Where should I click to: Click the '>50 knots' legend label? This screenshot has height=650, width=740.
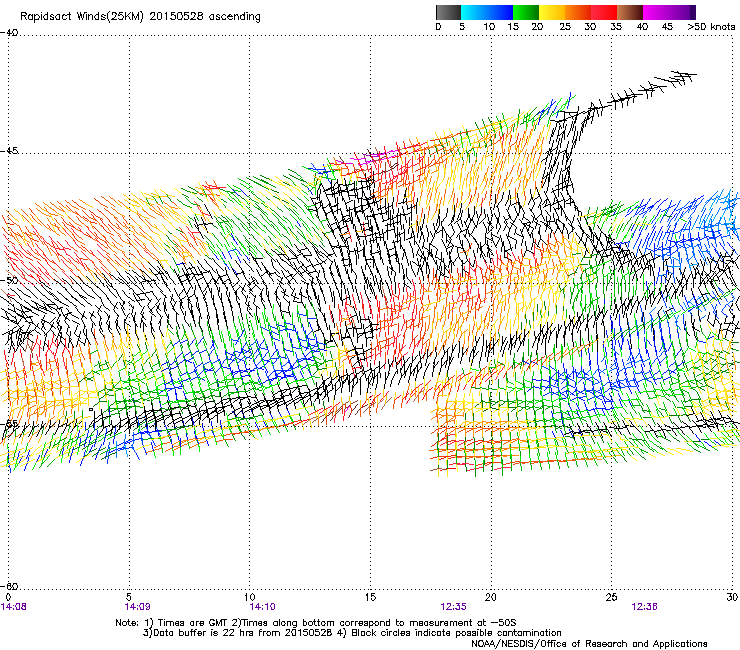(711, 27)
